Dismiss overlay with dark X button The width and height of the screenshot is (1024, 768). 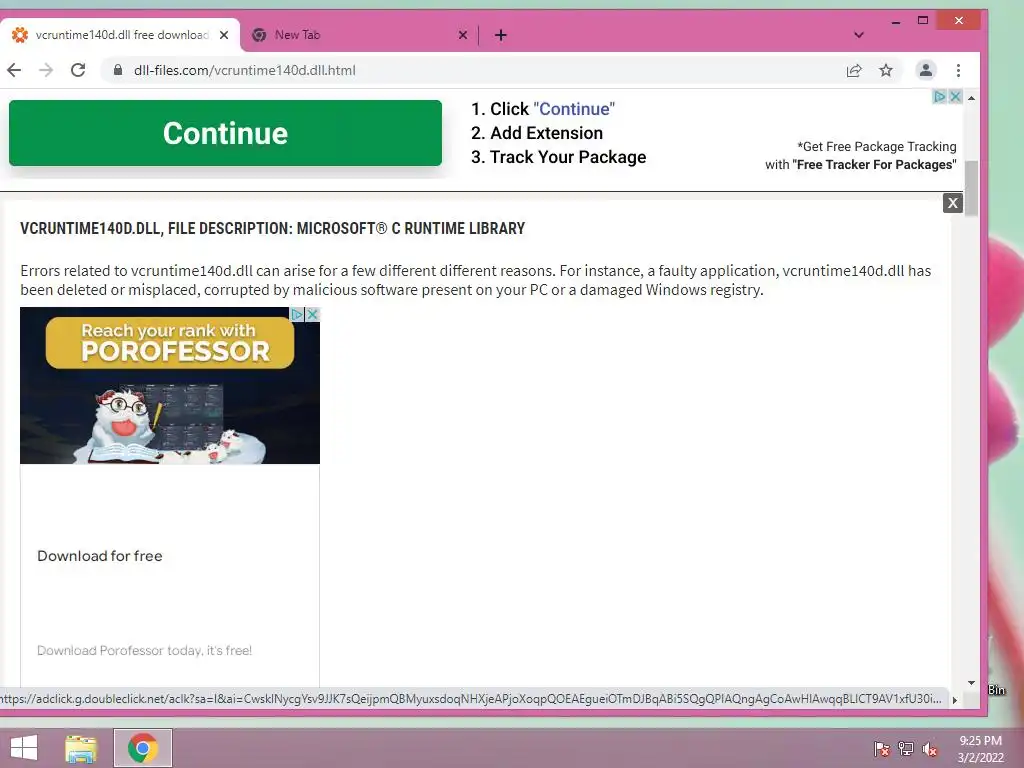pyautogui.click(x=953, y=203)
